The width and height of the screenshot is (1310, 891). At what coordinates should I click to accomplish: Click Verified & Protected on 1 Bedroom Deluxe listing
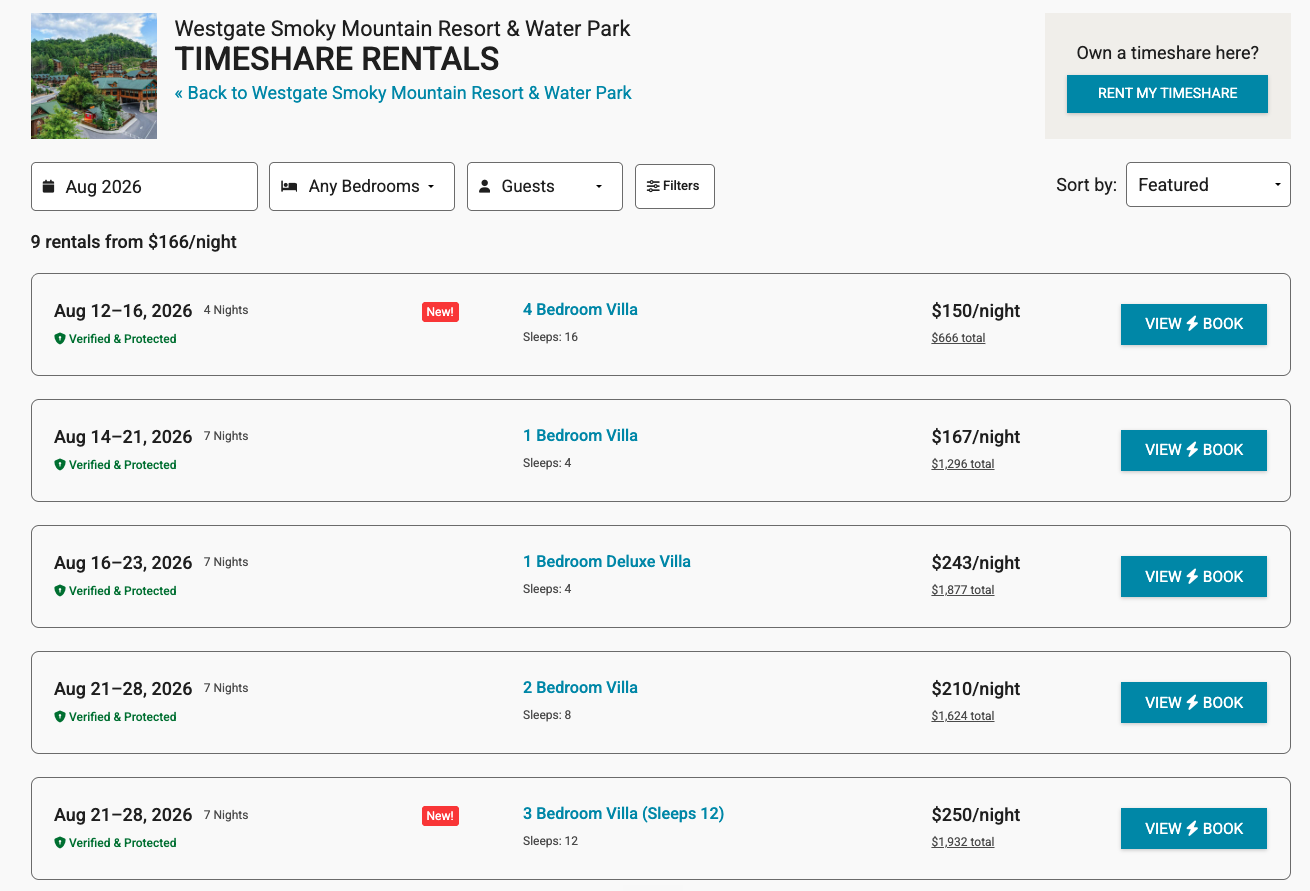pos(122,591)
